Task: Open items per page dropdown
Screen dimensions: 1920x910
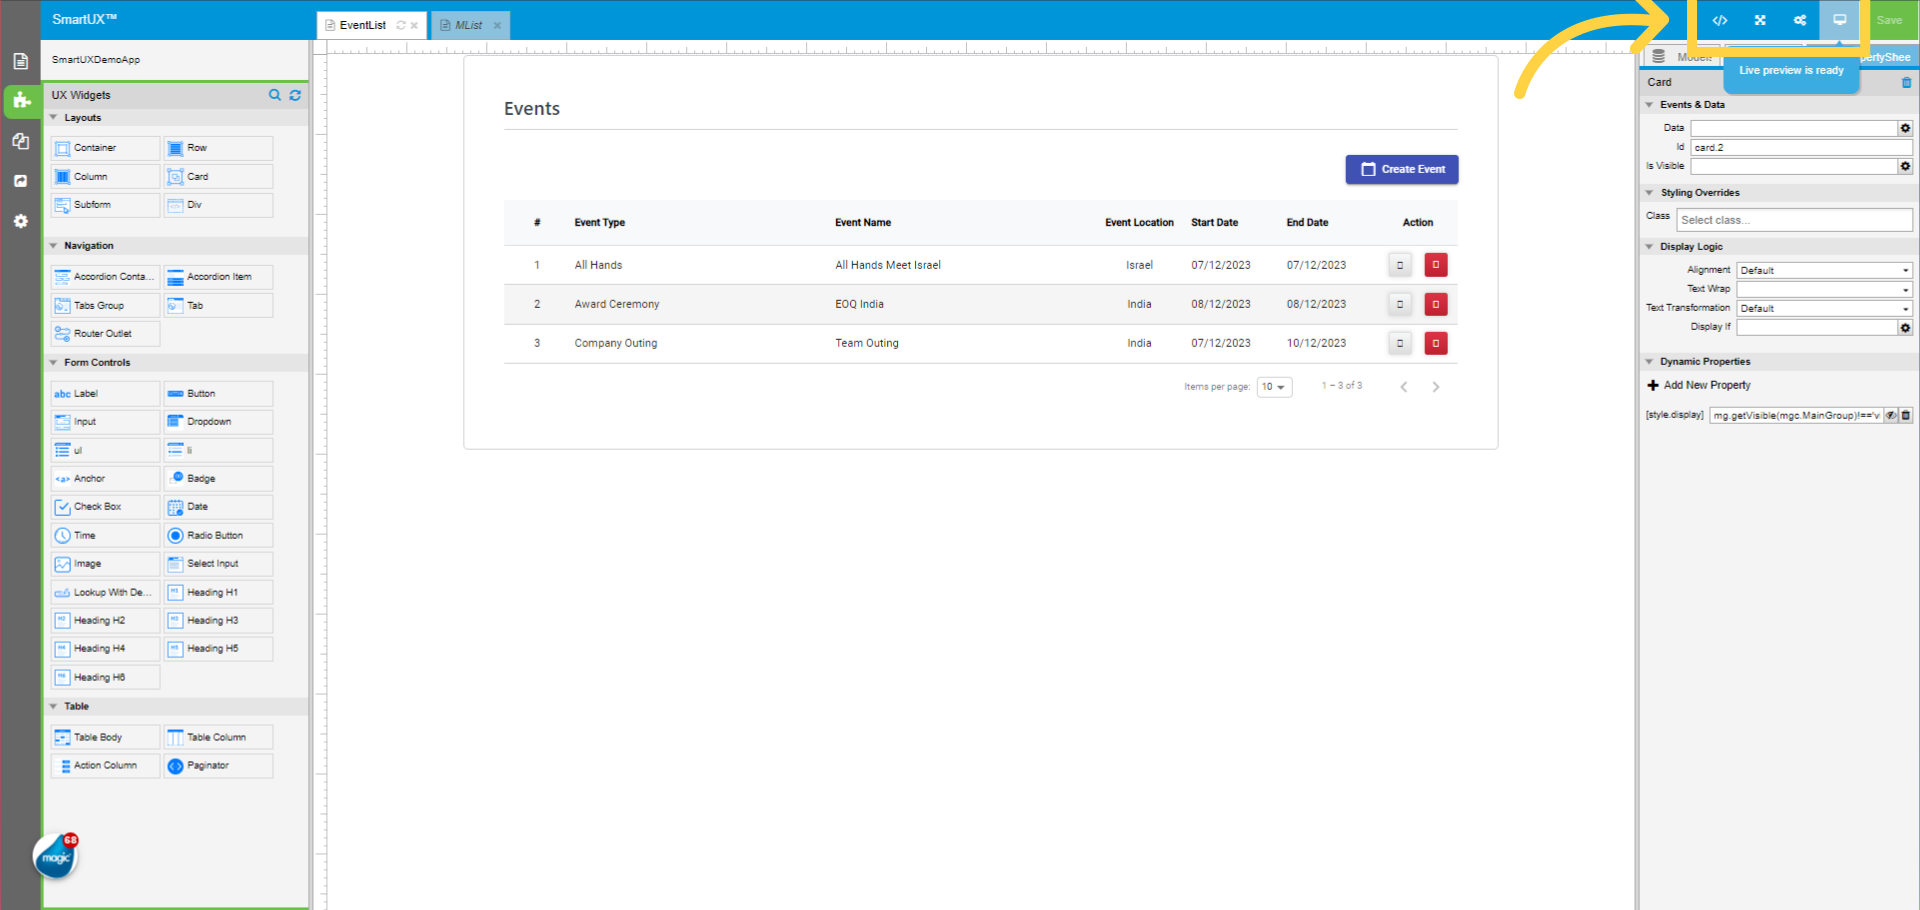Action: tap(1274, 387)
